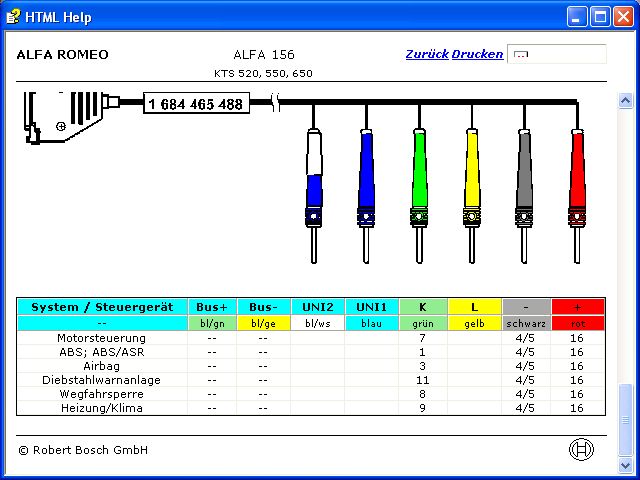The width and height of the screenshot is (640, 480).
Task: Click the input box beside Drucken
Action: tap(556, 54)
